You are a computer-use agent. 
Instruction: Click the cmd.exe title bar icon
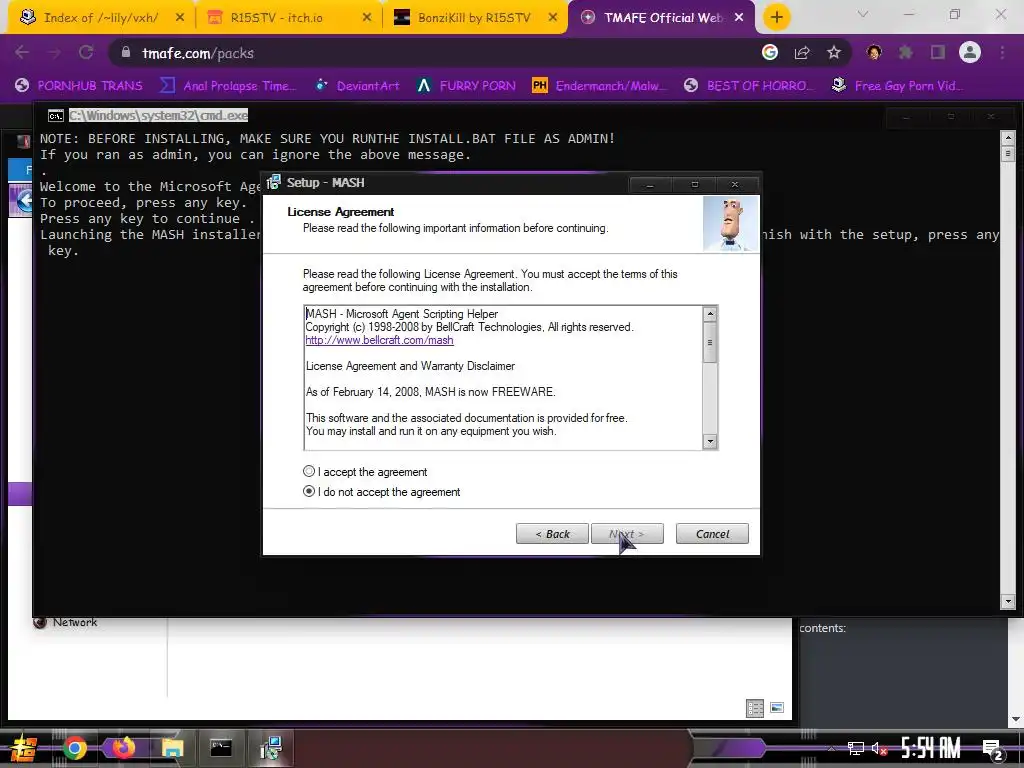(x=56, y=116)
